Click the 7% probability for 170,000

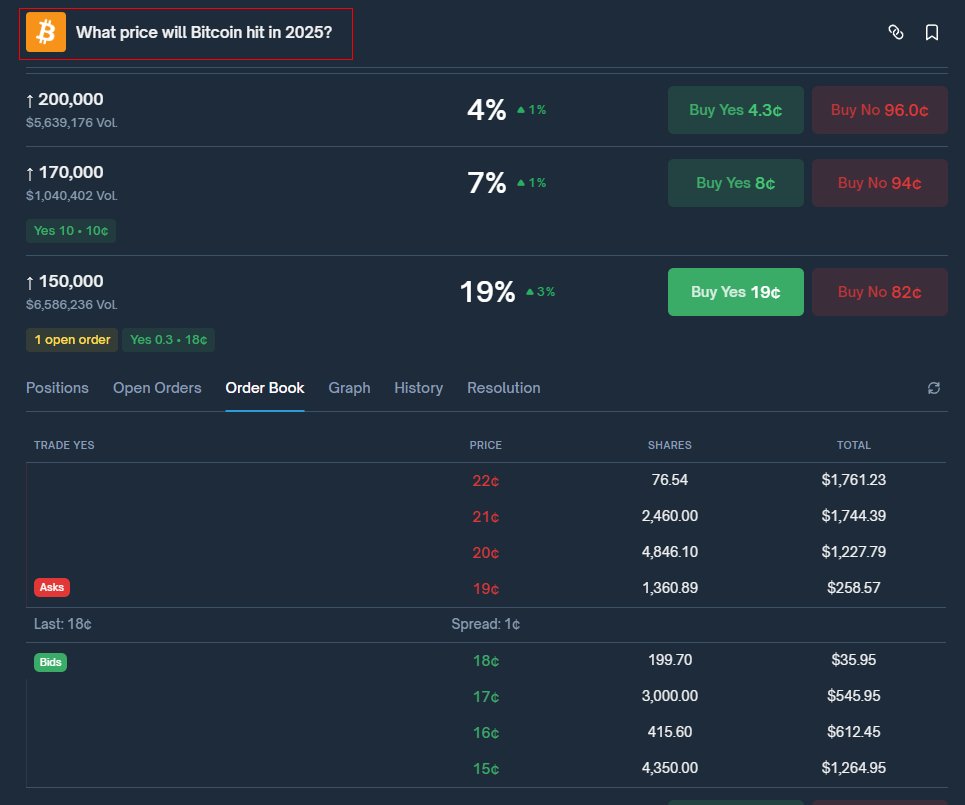click(487, 183)
